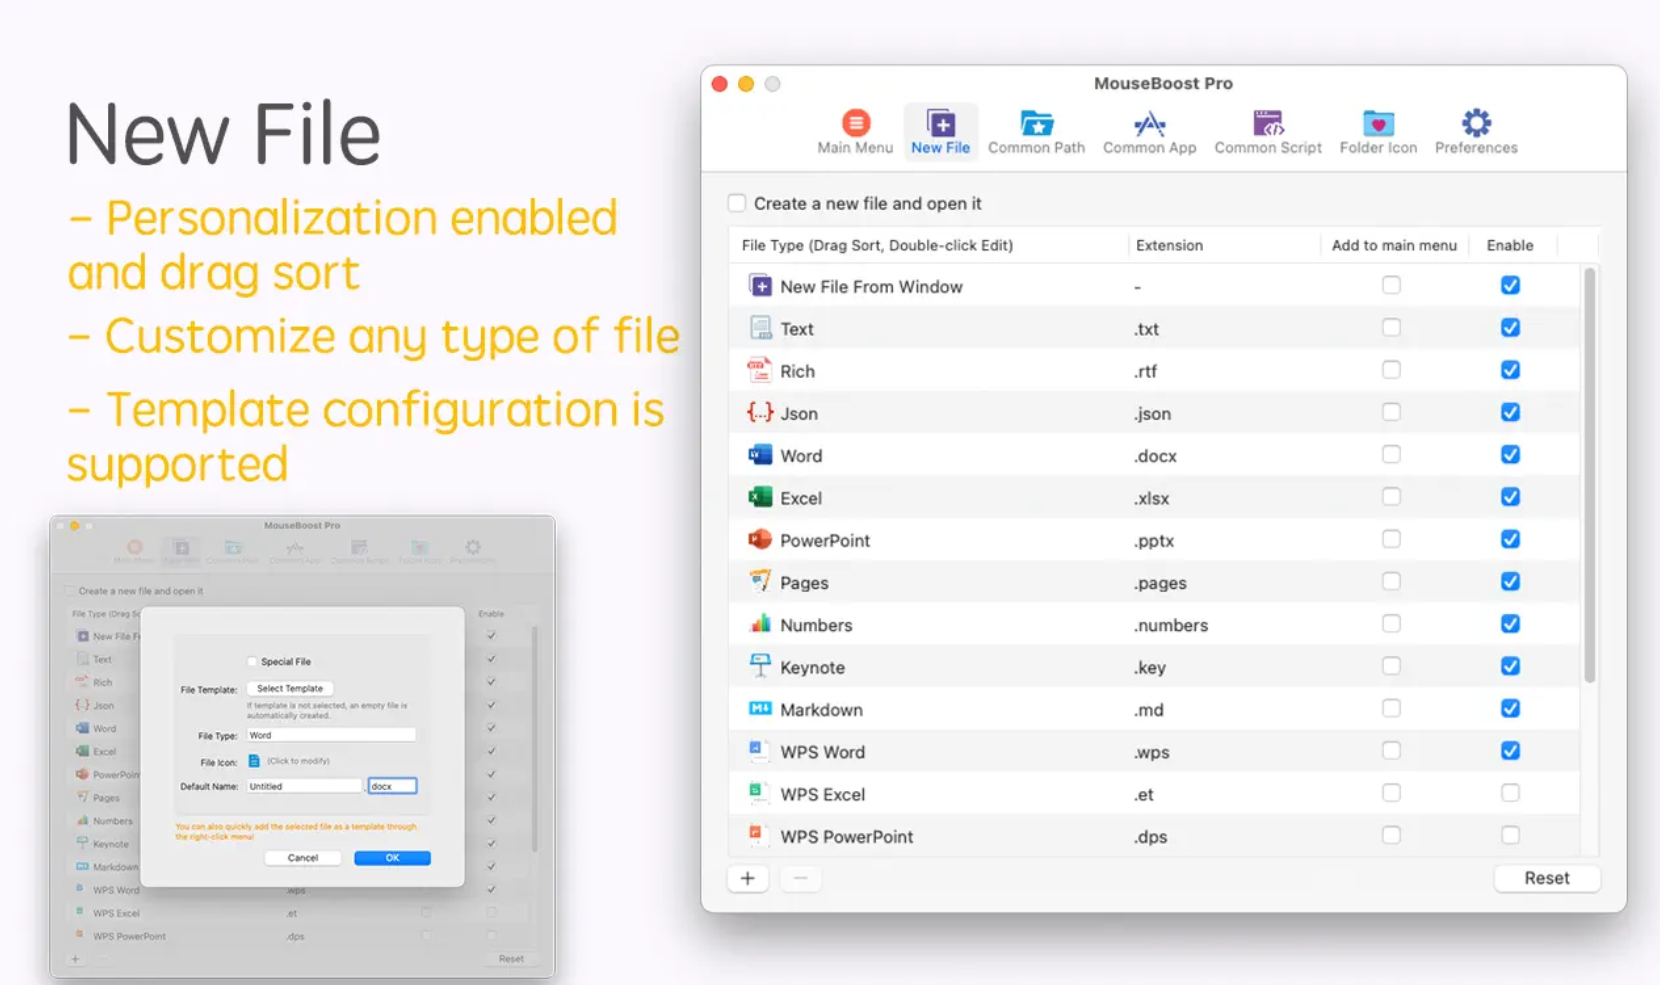Image resolution: width=1660 pixels, height=985 pixels.
Task: Check Add to main menu for Pages
Action: (x=1391, y=581)
